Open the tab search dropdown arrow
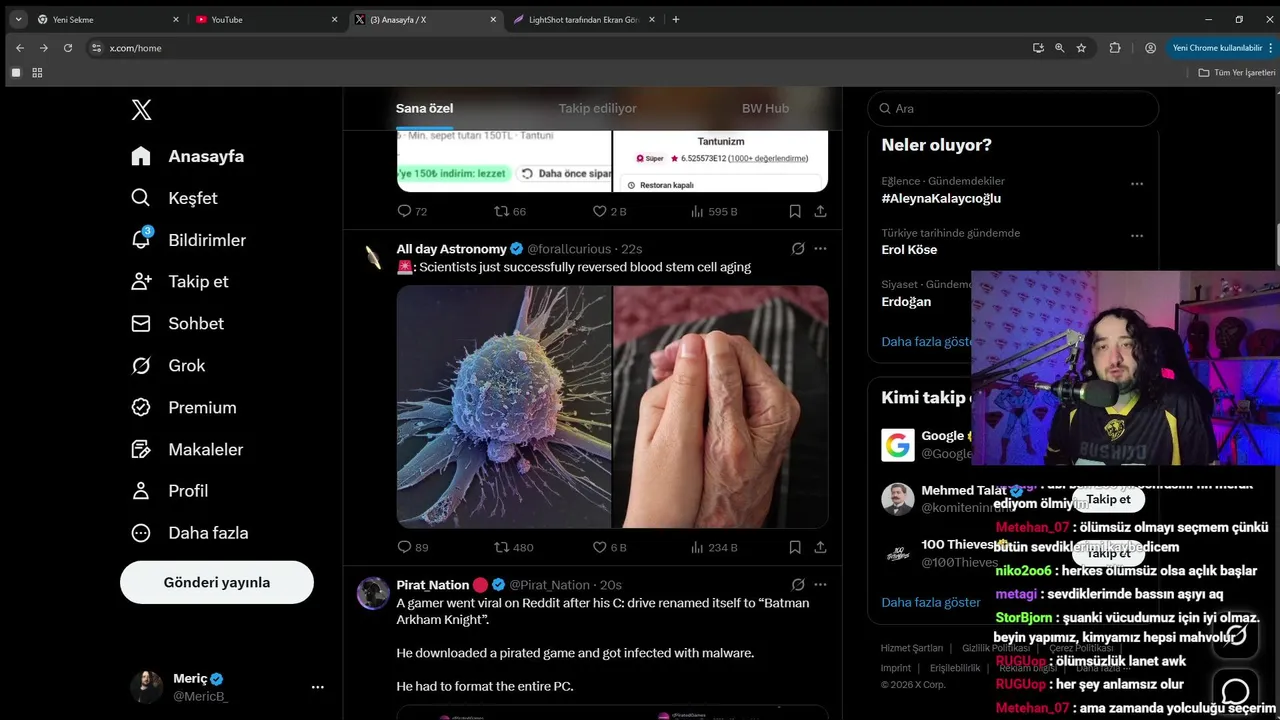The width and height of the screenshot is (1280, 720). pyautogui.click(x=18, y=19)
